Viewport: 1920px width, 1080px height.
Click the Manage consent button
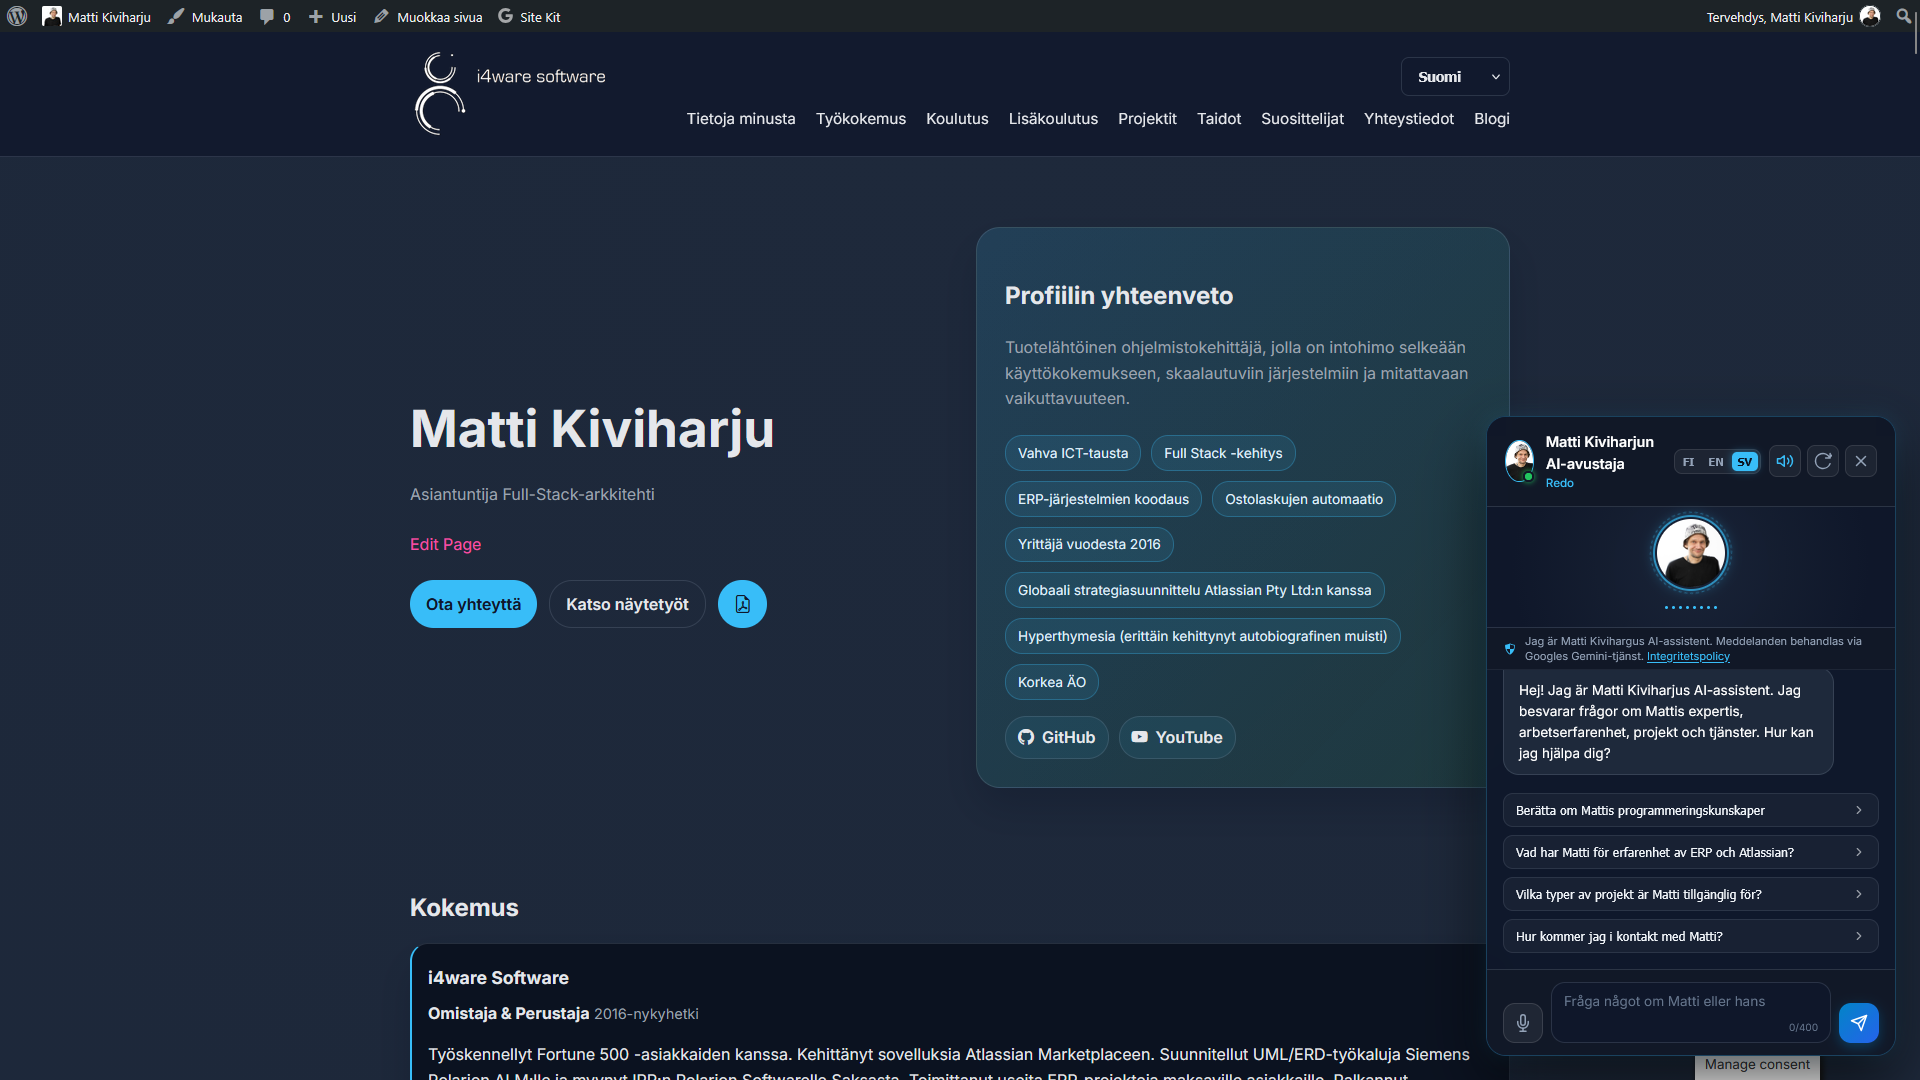pyautogui.click(x=1757, y=1065)
